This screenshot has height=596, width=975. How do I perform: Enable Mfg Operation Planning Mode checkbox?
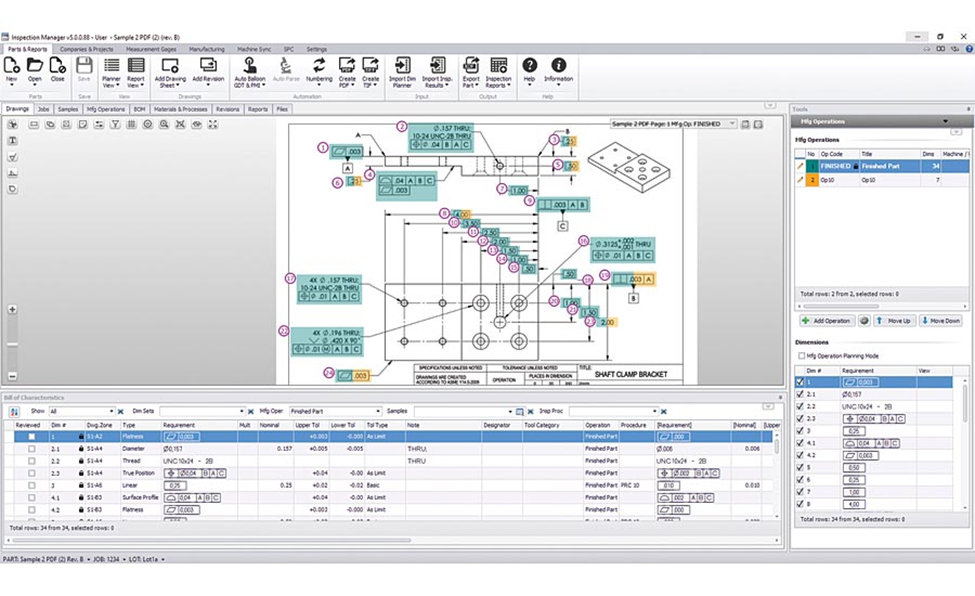point(802,356)
